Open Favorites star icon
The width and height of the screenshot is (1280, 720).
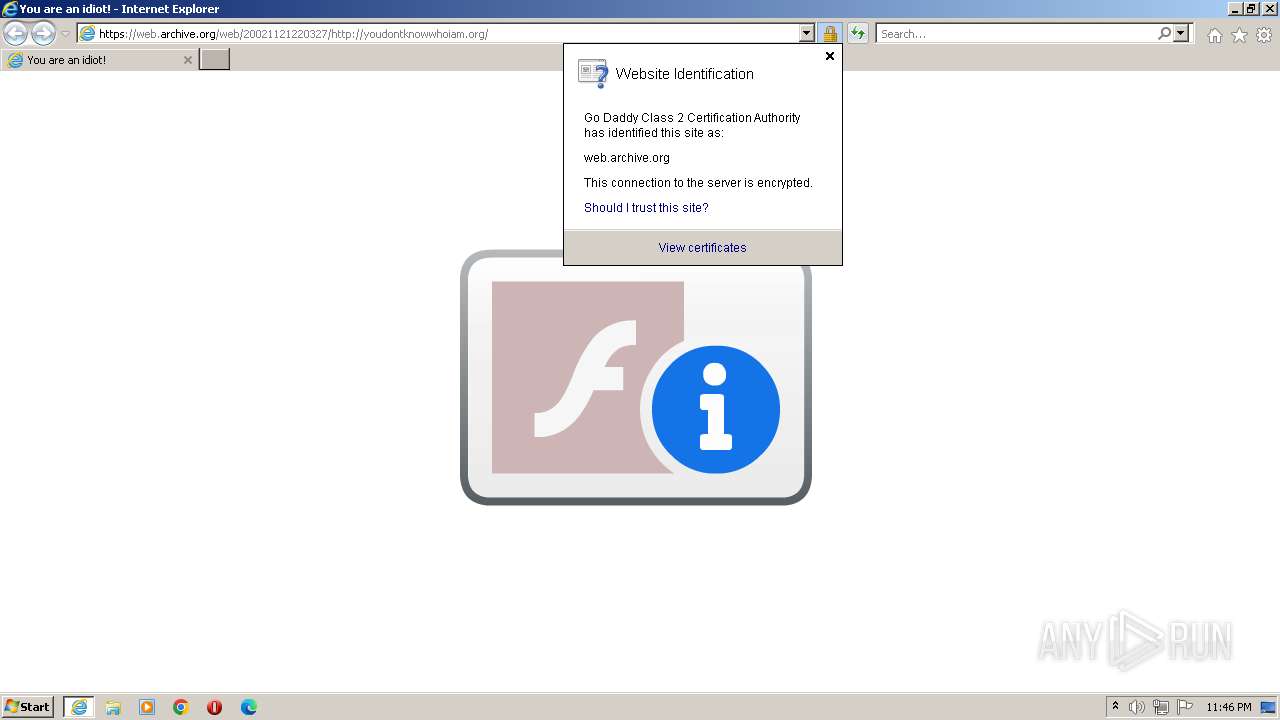pos(1239,35)
